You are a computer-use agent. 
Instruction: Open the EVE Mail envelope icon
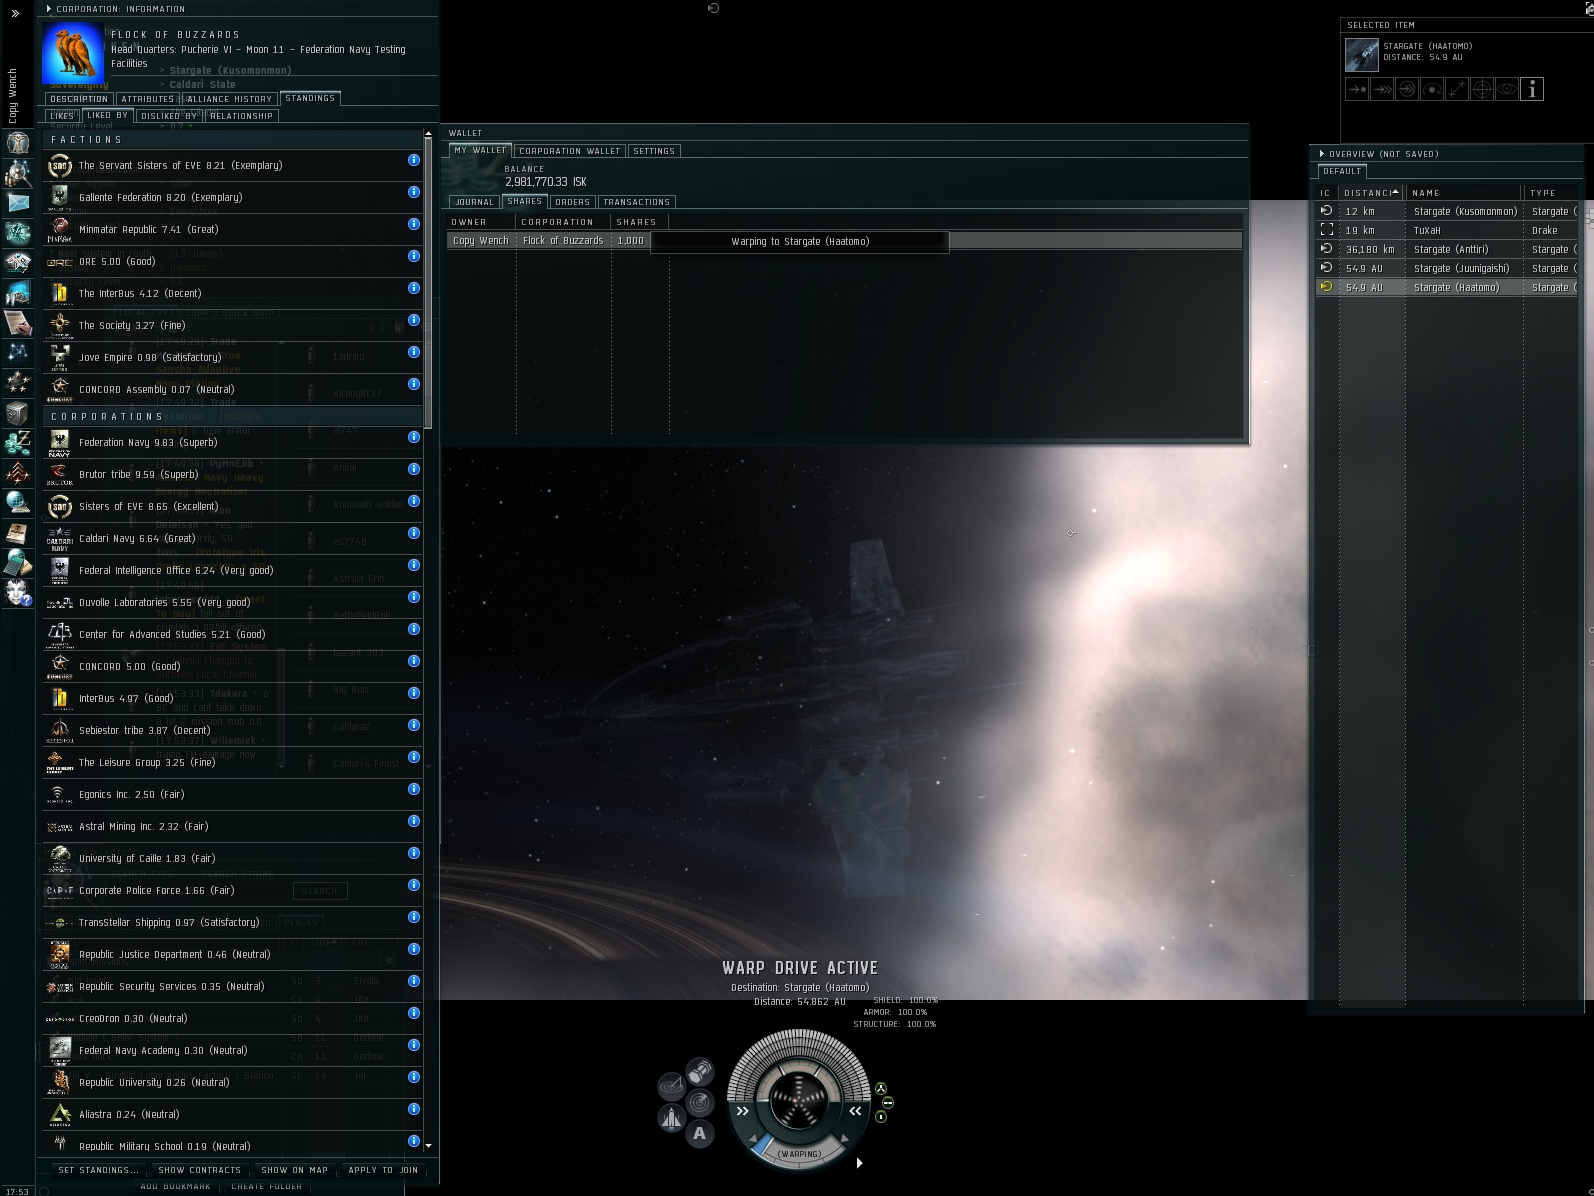point(17,203)
